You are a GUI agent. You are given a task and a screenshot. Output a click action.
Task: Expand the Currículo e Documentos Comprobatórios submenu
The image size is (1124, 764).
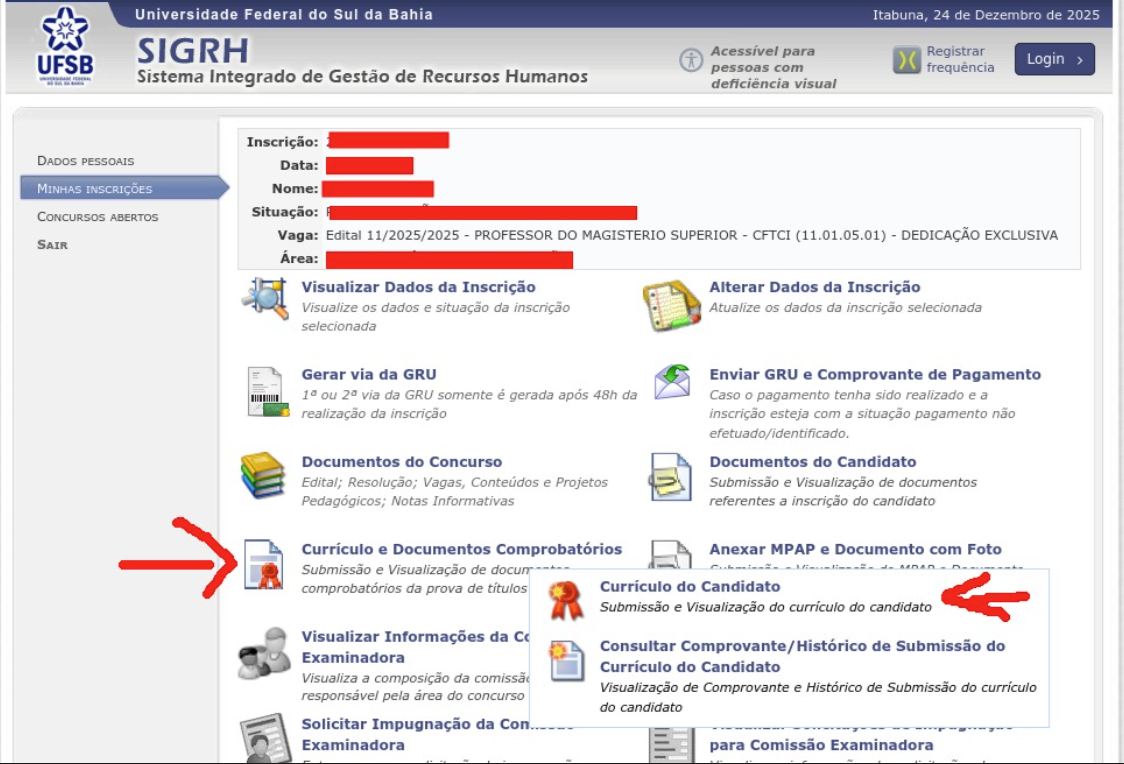(461, 549)
